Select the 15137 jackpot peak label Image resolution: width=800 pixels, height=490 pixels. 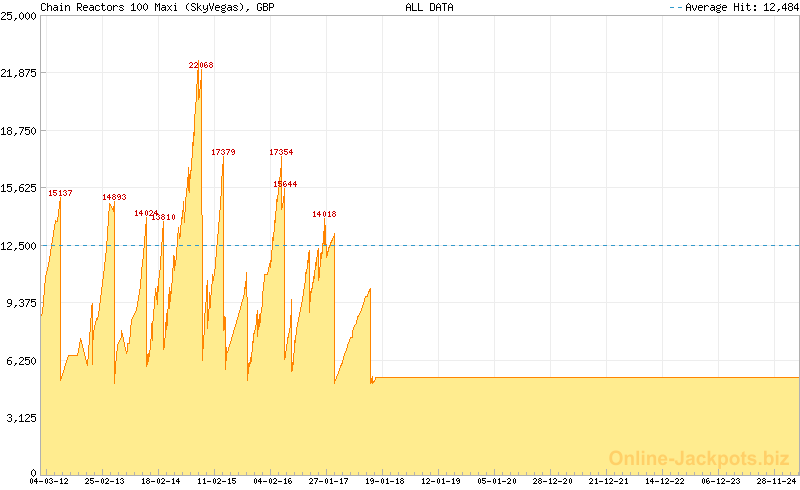click(60, 193)
